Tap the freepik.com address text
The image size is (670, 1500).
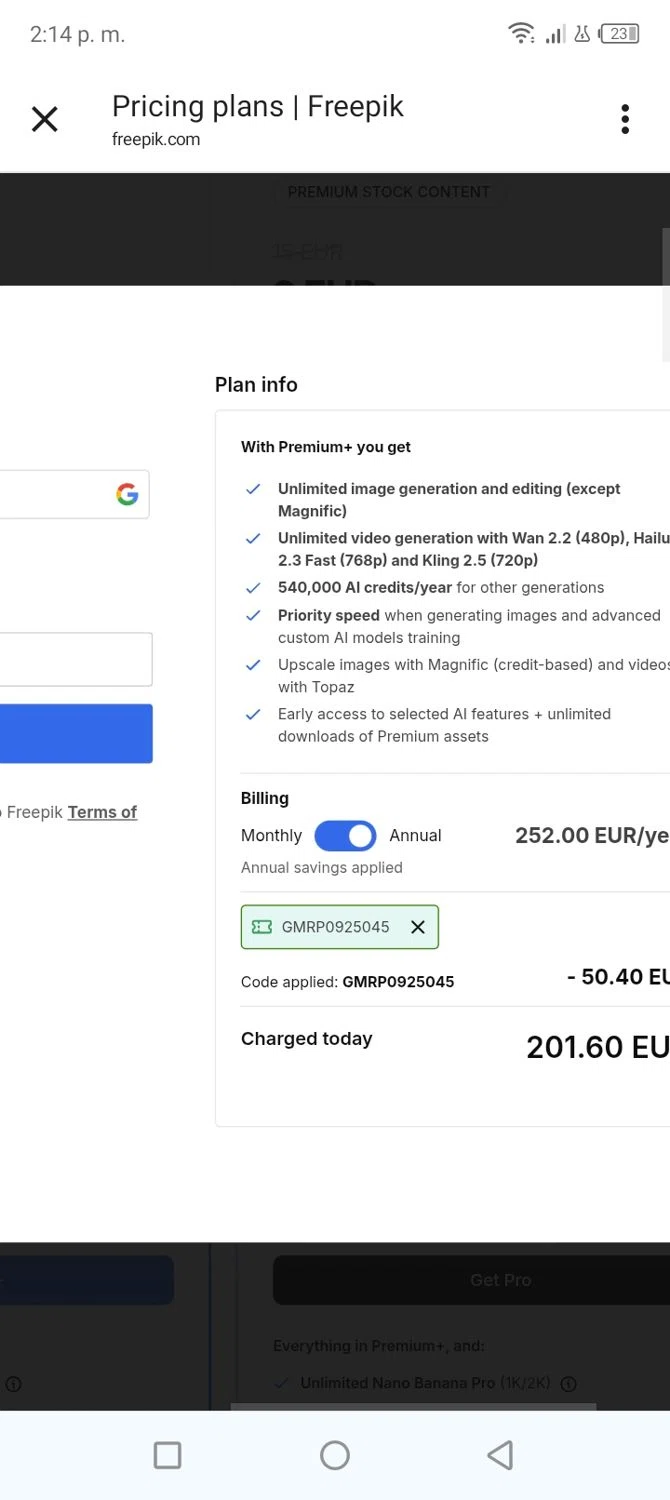tap(156, 139)
